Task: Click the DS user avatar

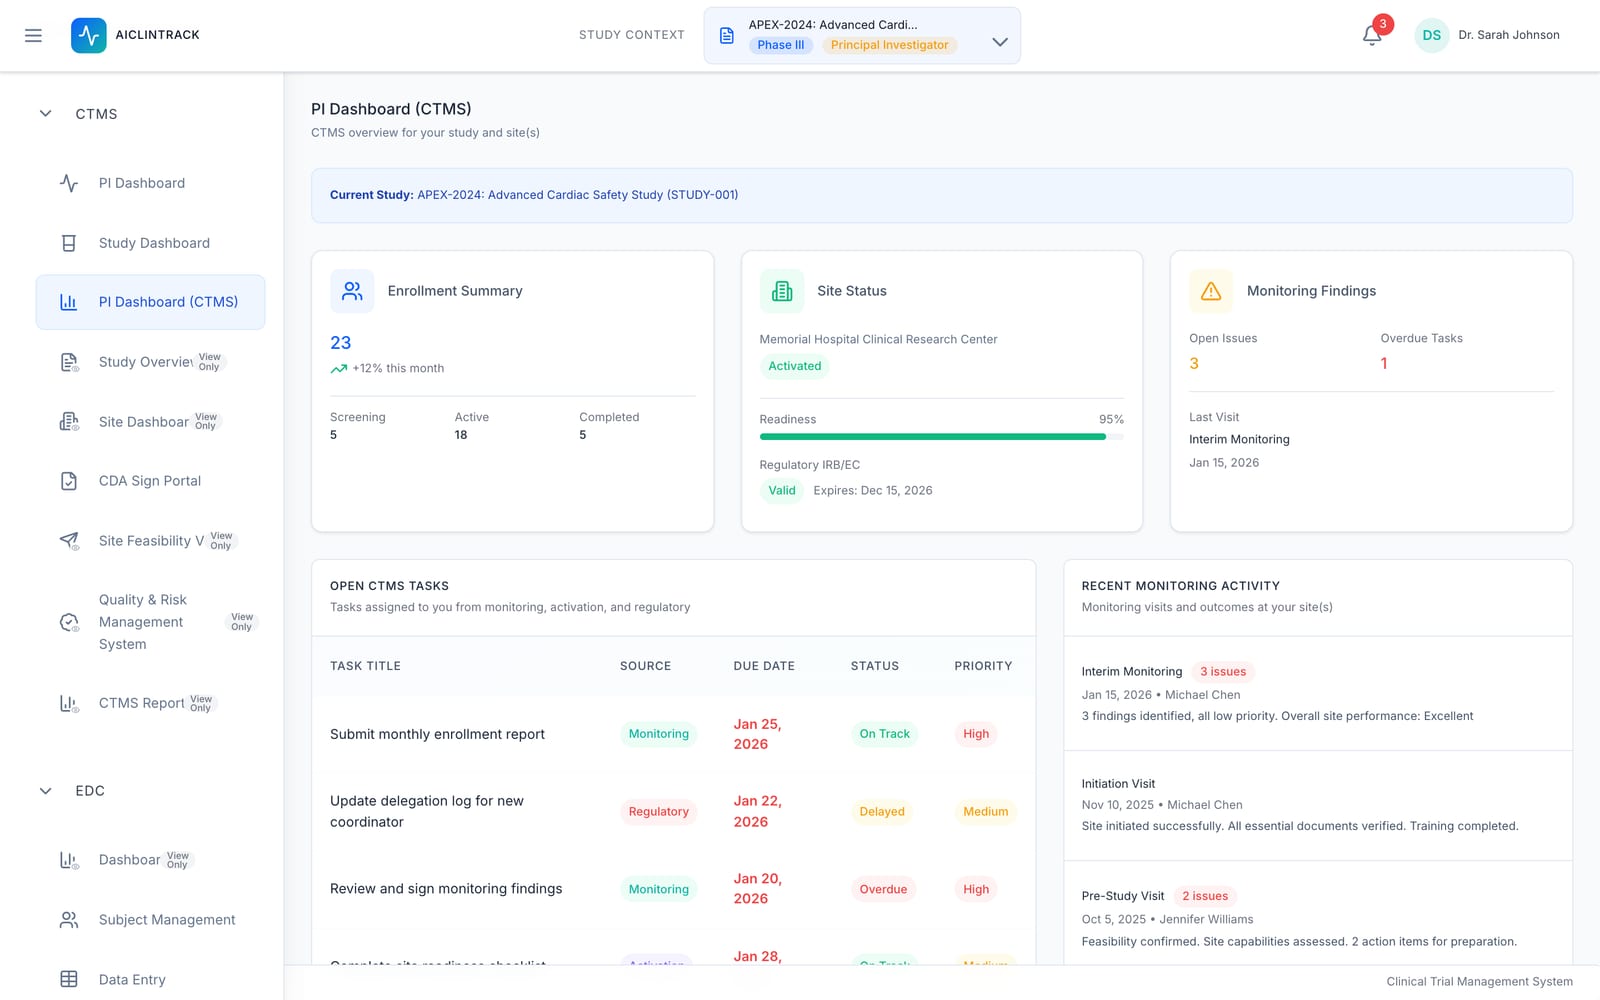Action: click(x=1432, y=35)
